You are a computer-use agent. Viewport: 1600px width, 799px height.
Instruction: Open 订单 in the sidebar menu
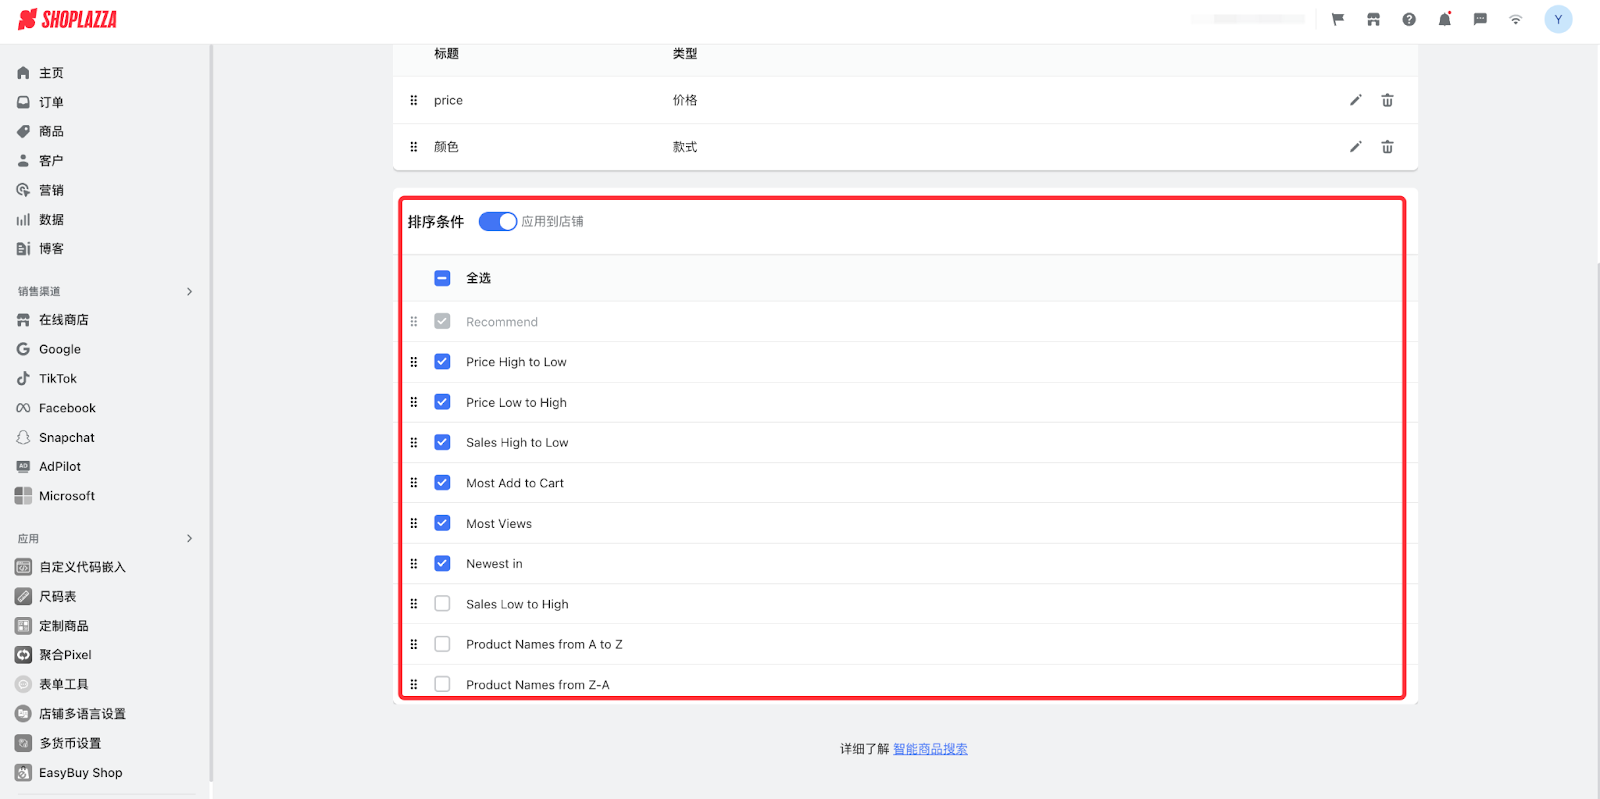coord(51,102)
